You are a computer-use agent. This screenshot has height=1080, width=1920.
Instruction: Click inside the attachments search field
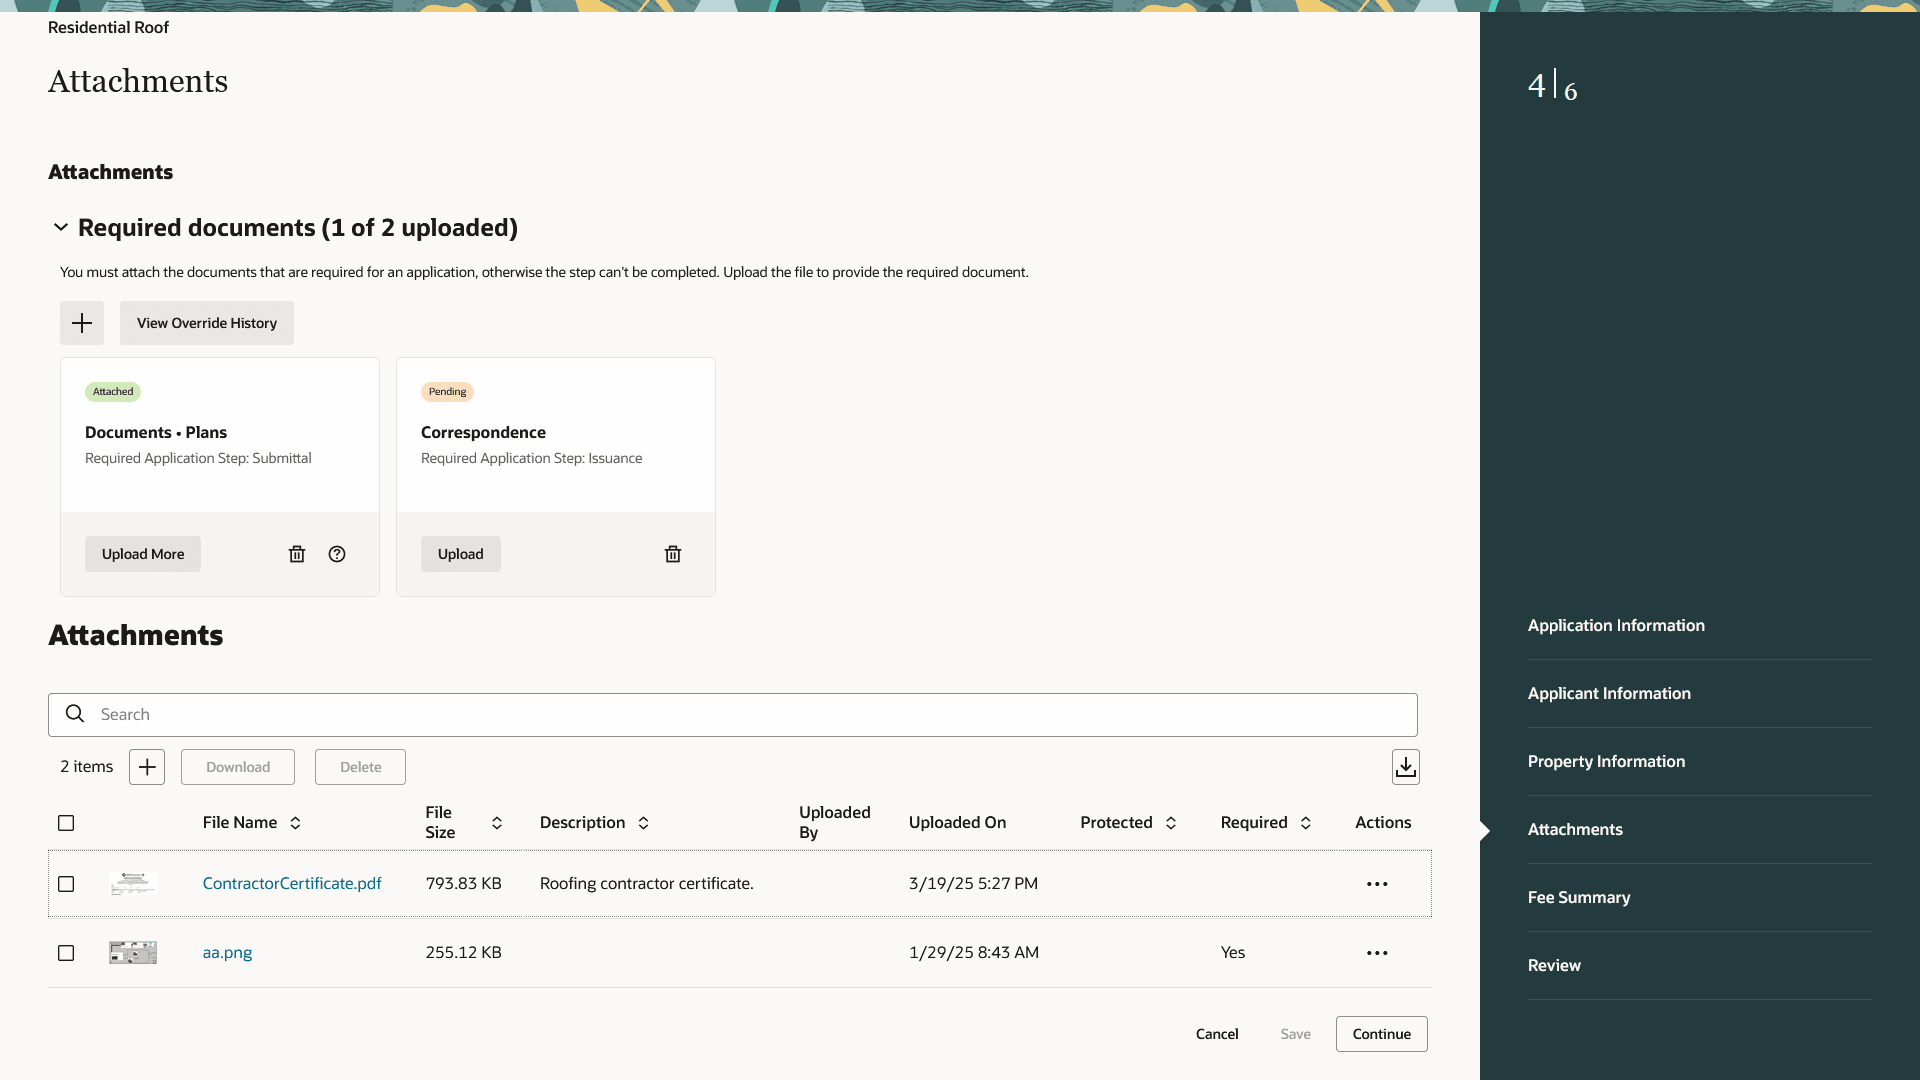pos(400,714)
